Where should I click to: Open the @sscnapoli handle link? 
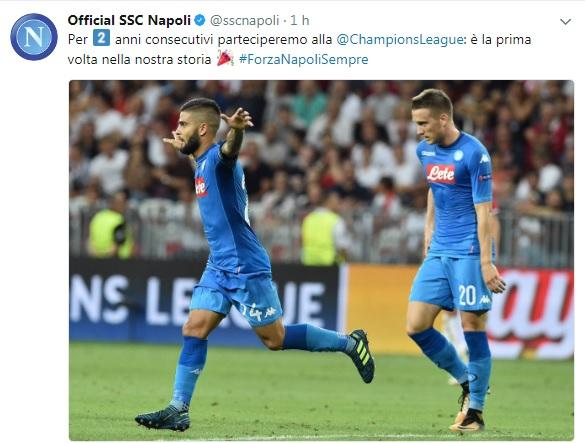[x=244, y=21]
